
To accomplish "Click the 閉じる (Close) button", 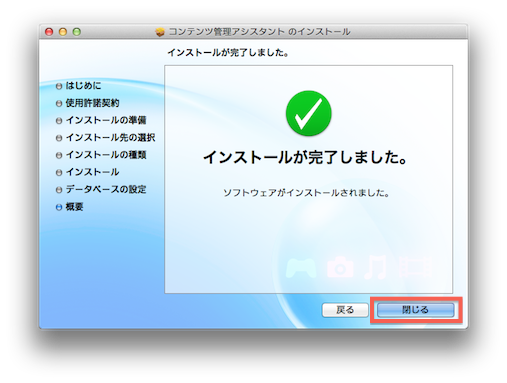I will tap(415, 310).
